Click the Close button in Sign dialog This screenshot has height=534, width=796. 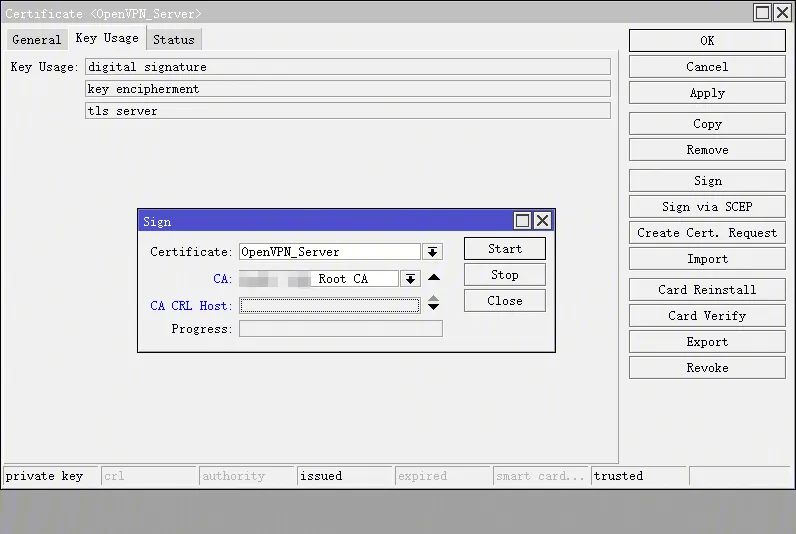click(x=504, y=301)
